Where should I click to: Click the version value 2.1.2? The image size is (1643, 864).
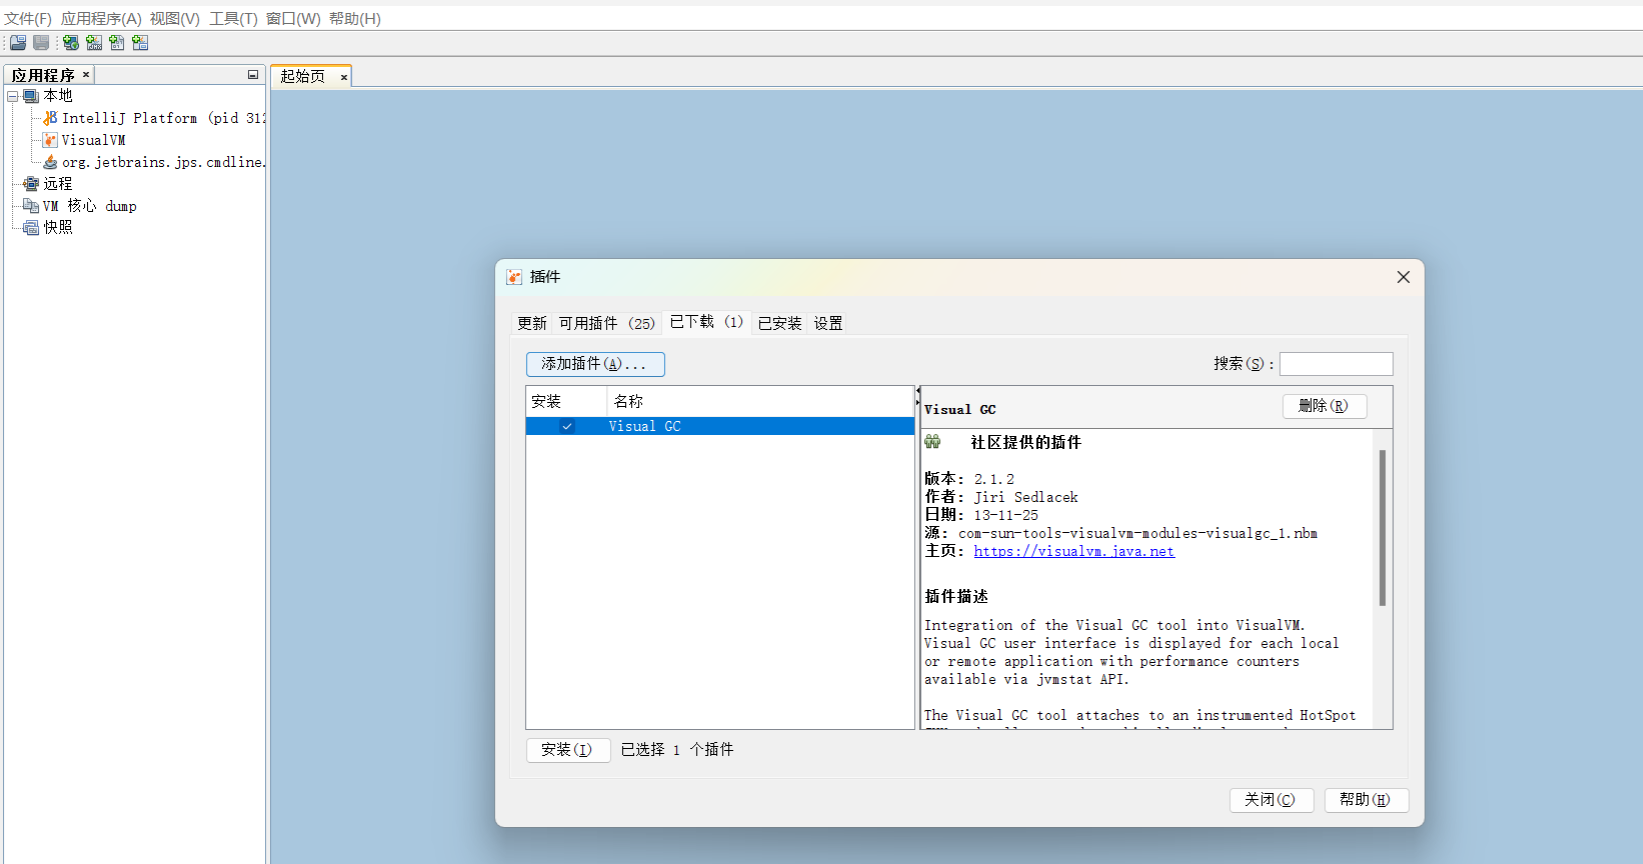click(994, 479)
